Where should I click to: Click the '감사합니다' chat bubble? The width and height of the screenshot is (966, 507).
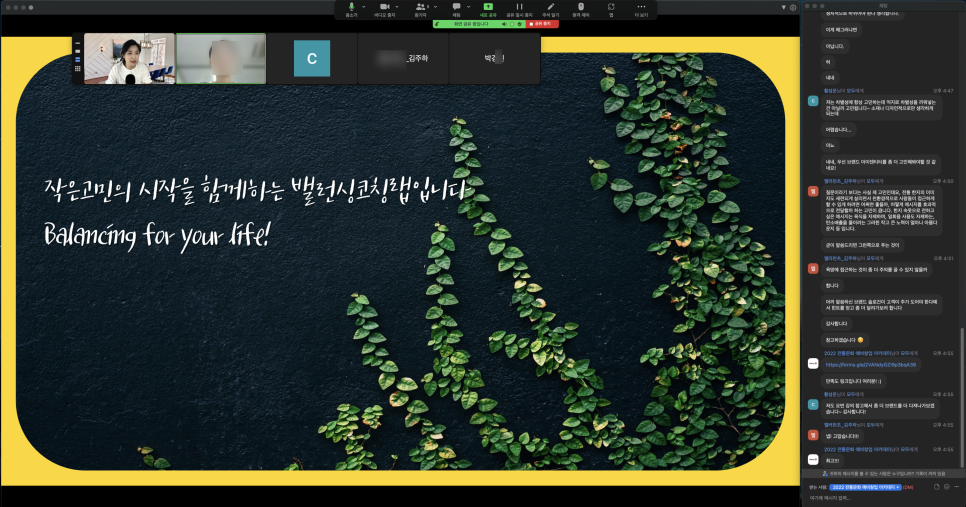click(837, 323)
